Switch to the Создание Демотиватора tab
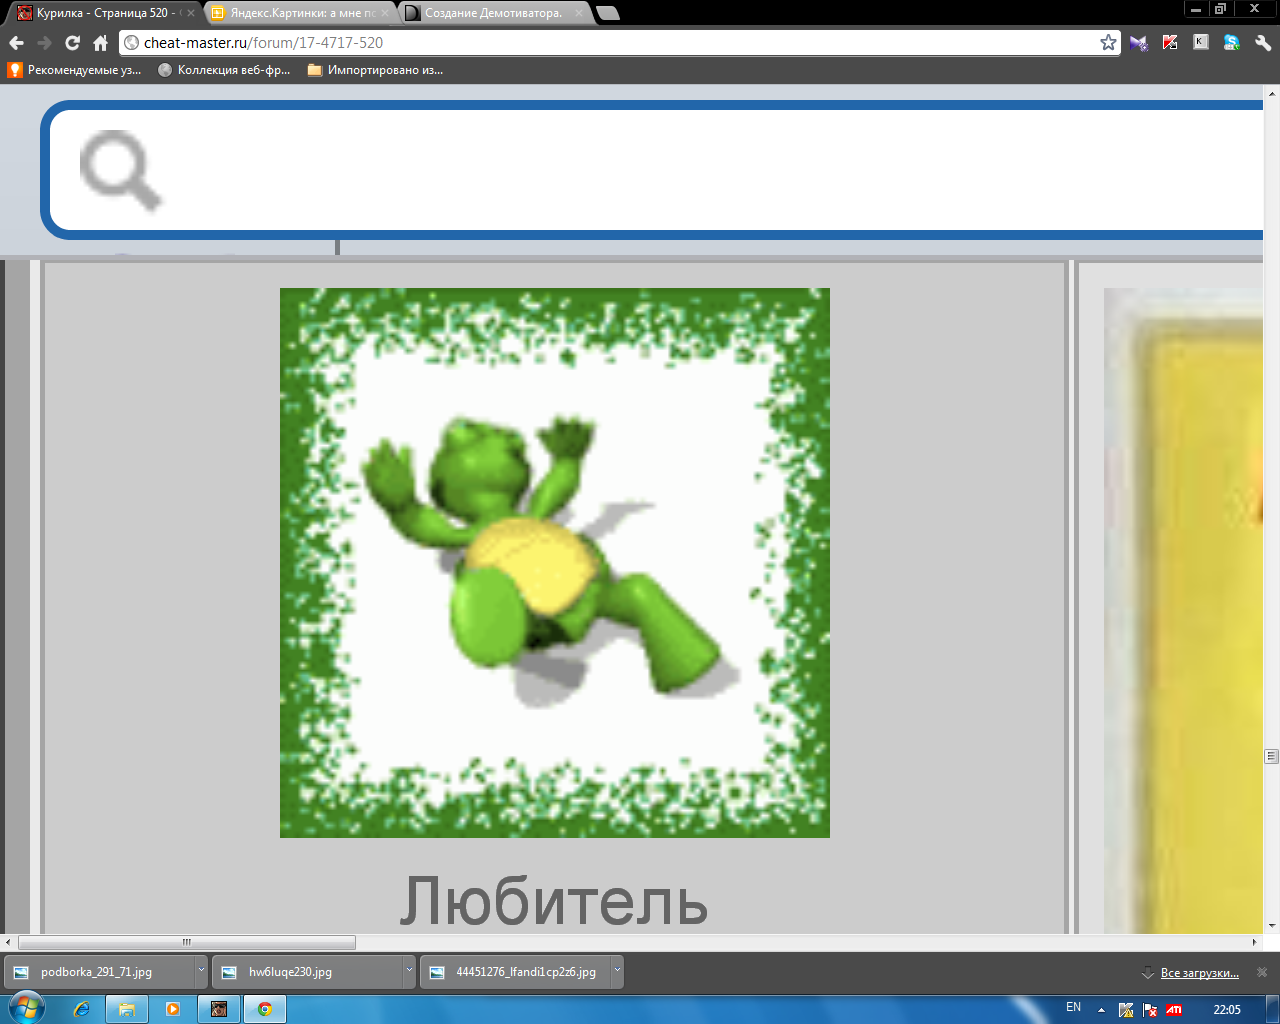The height and width of the screenshot is (1024, 1280). coord(492,13)
